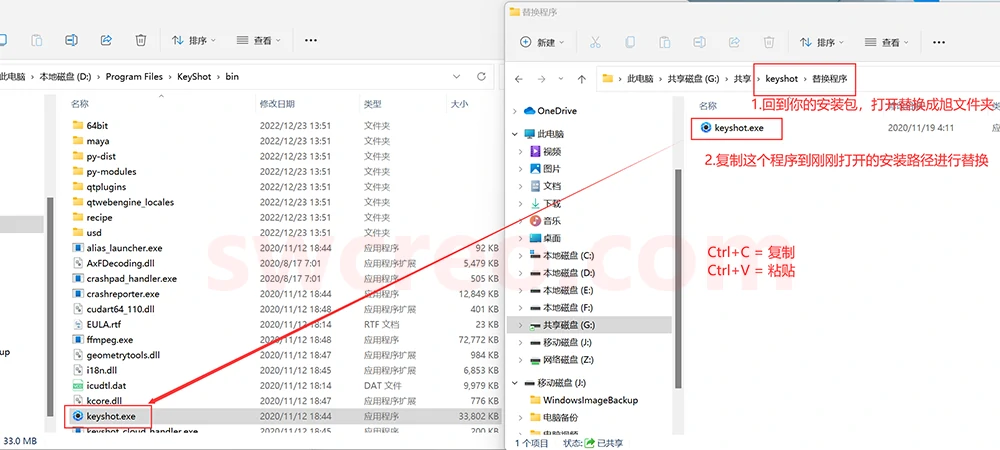Open 新建 dropdown in 替换程序 window
The image size is (1000, 450).
(542, 42)
